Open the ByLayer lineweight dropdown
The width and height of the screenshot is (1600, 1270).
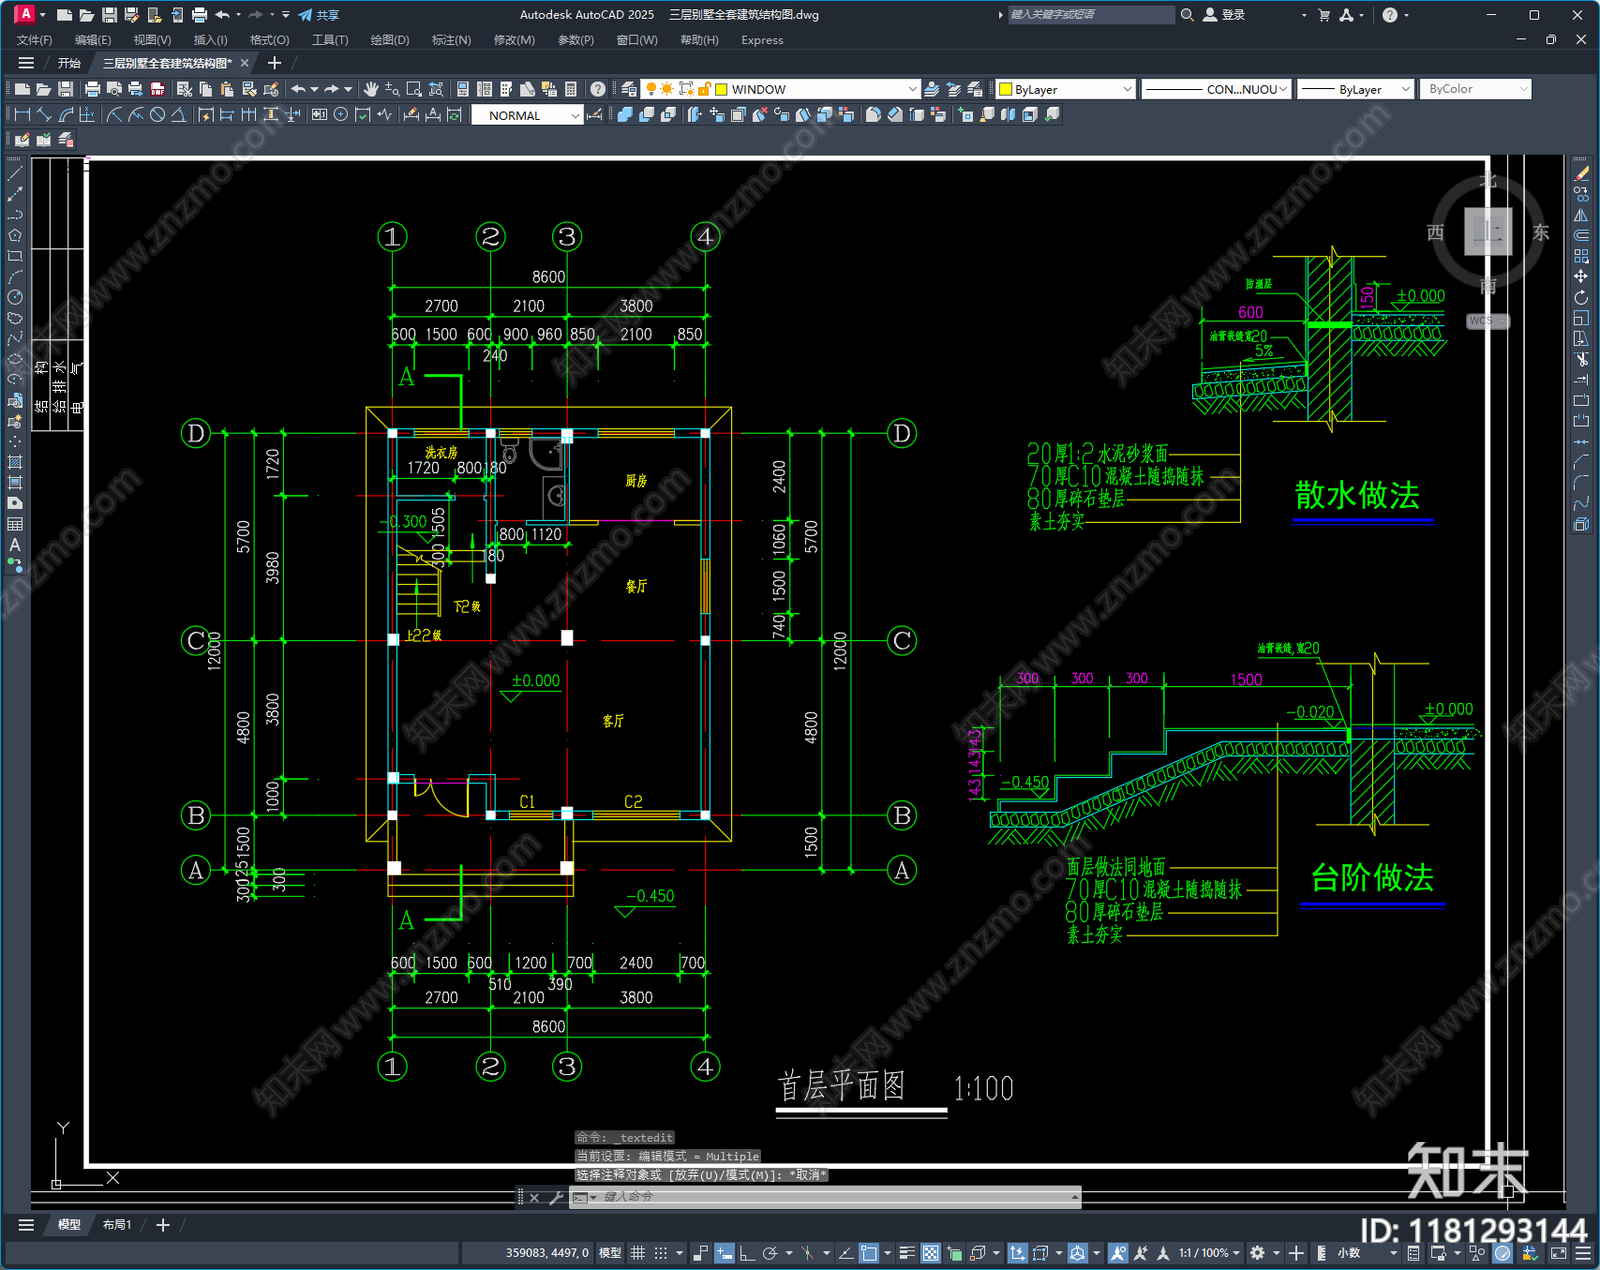1405,89
